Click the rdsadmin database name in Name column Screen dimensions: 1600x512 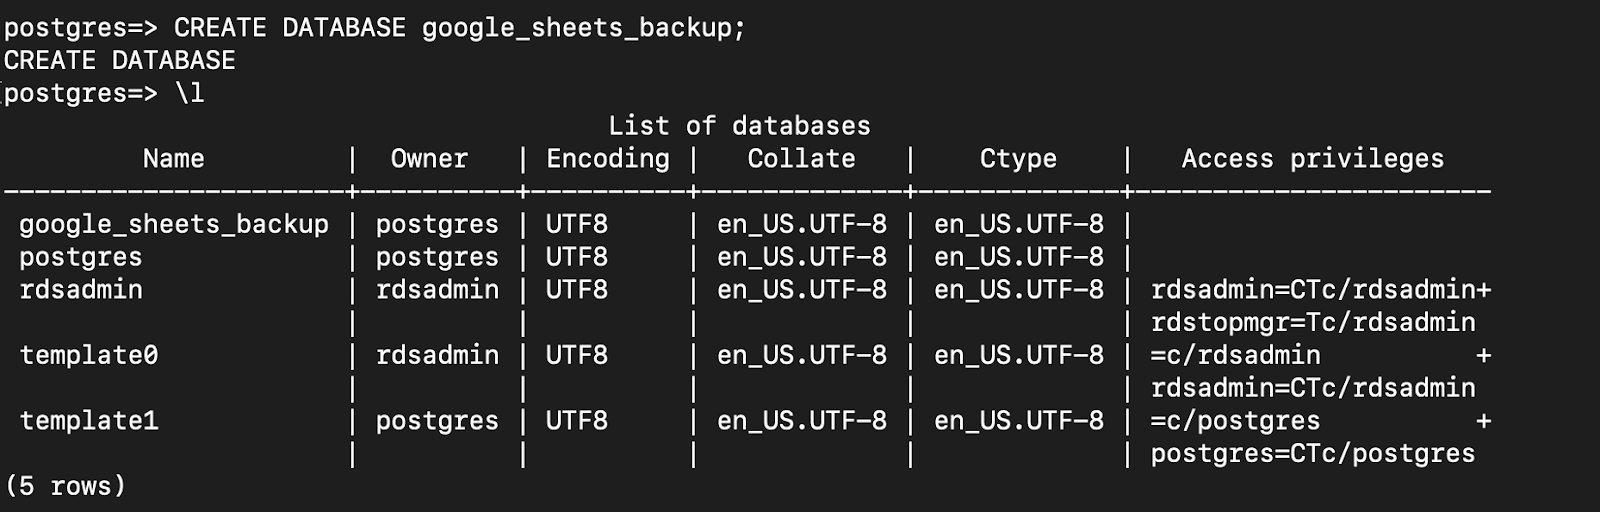[81, 290]
